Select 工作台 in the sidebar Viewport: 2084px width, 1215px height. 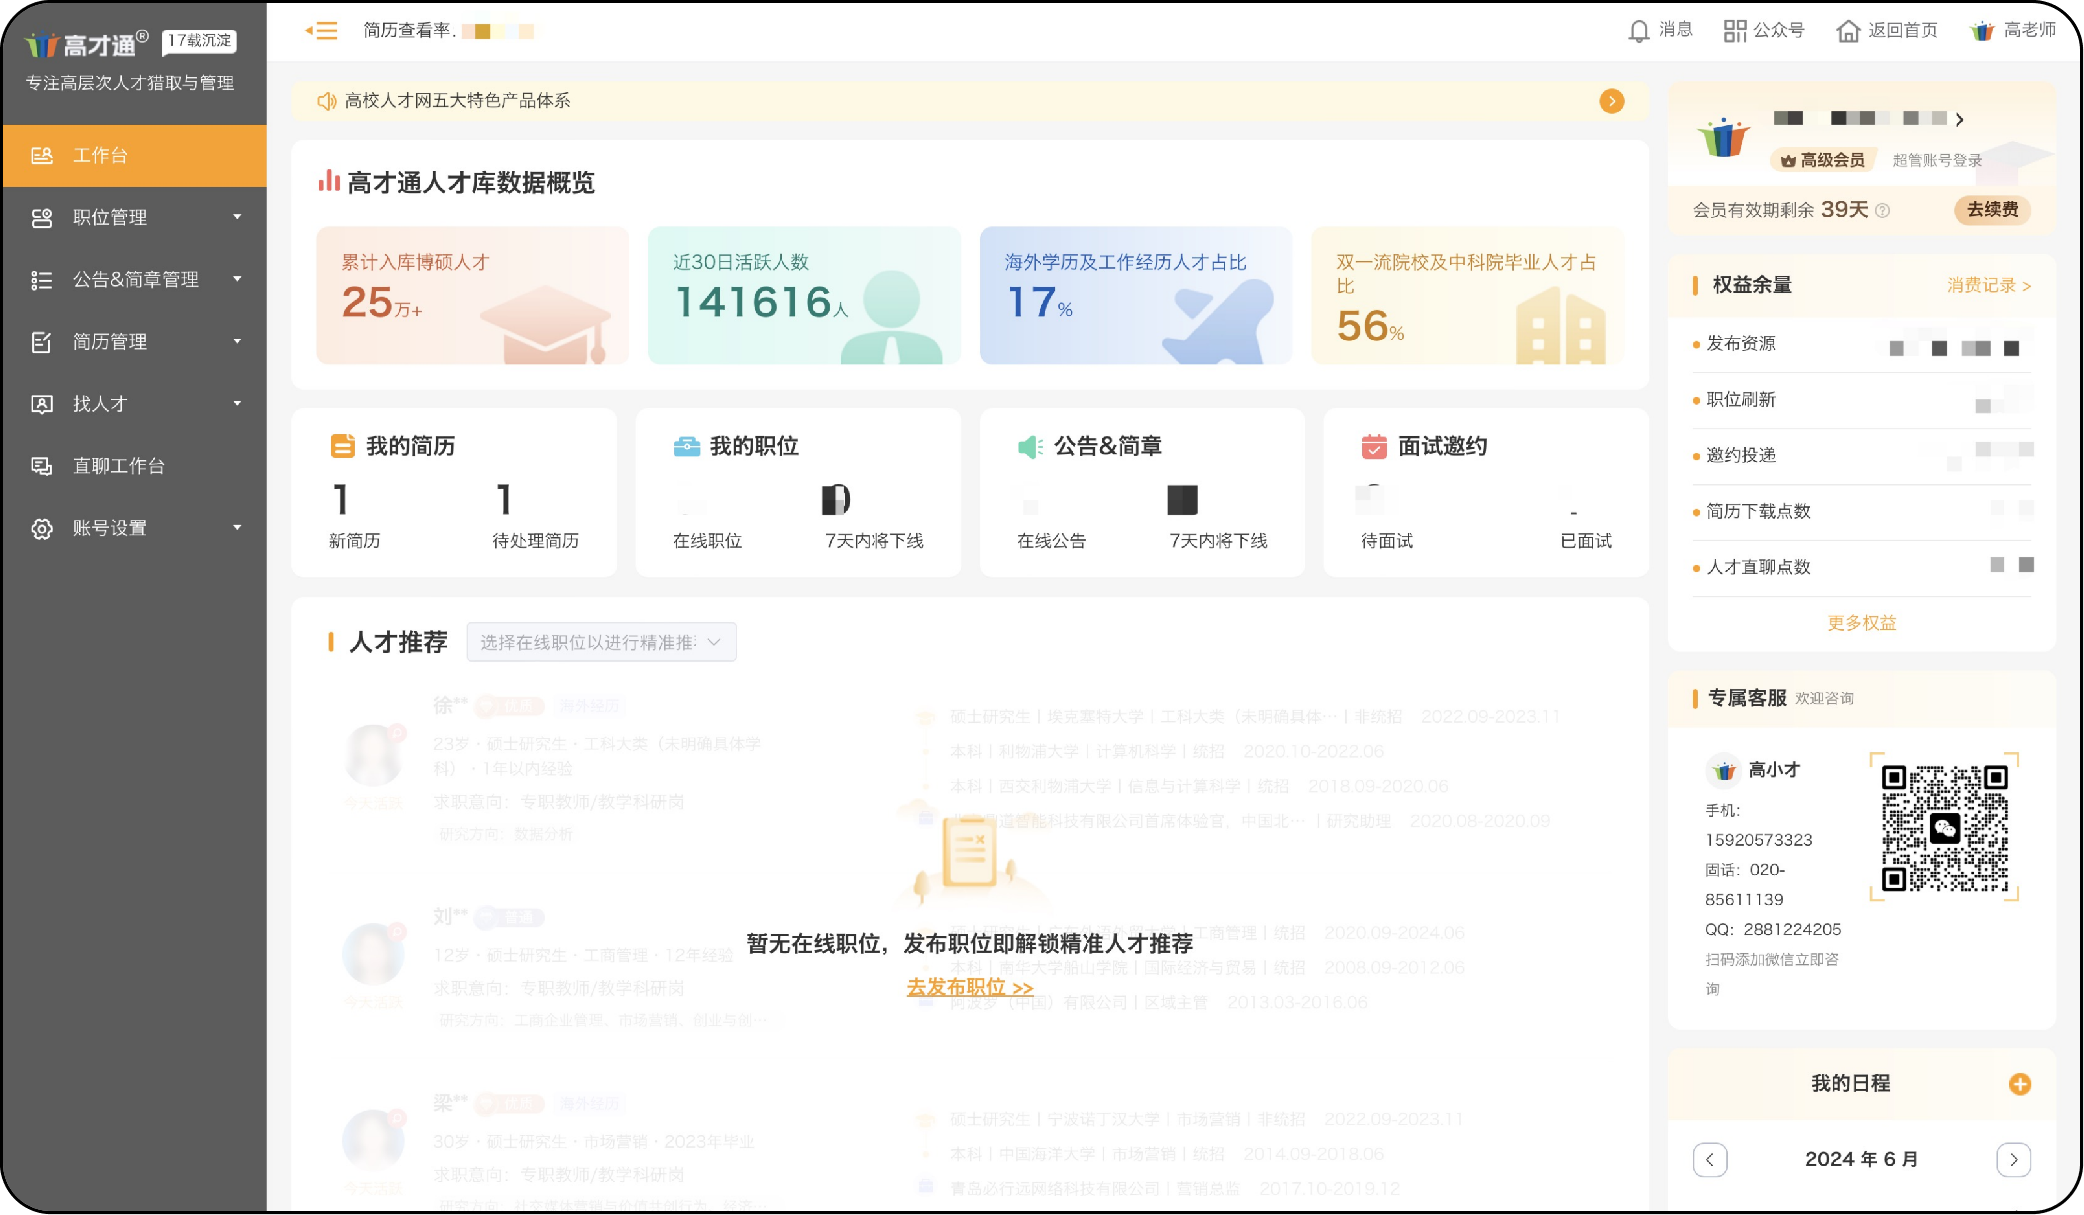point(135,155)
